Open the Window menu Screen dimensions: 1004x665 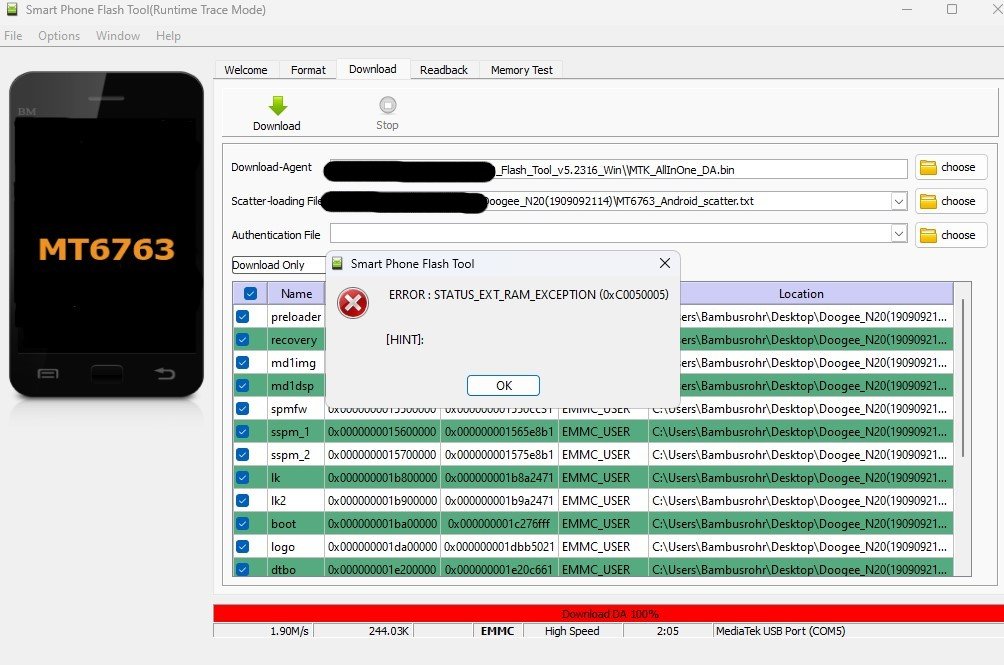[x=118, y=36]
